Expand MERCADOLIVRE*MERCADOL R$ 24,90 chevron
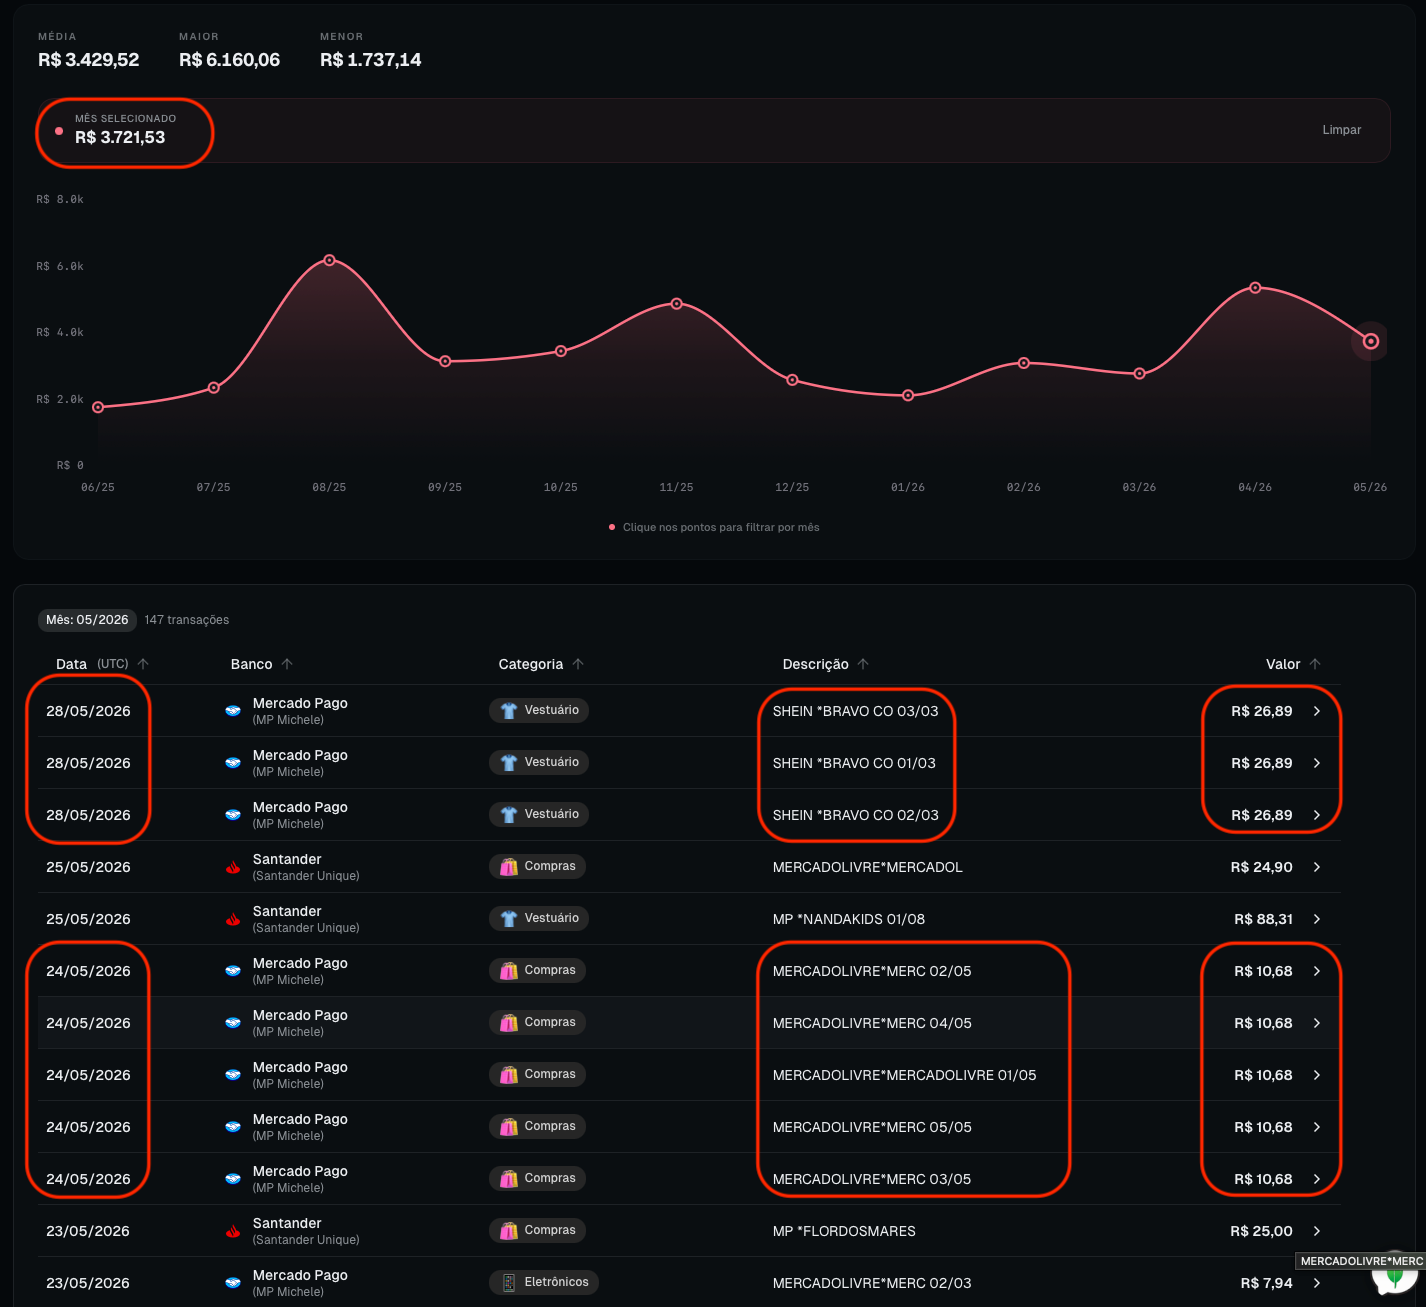 tap(1317, 867)
